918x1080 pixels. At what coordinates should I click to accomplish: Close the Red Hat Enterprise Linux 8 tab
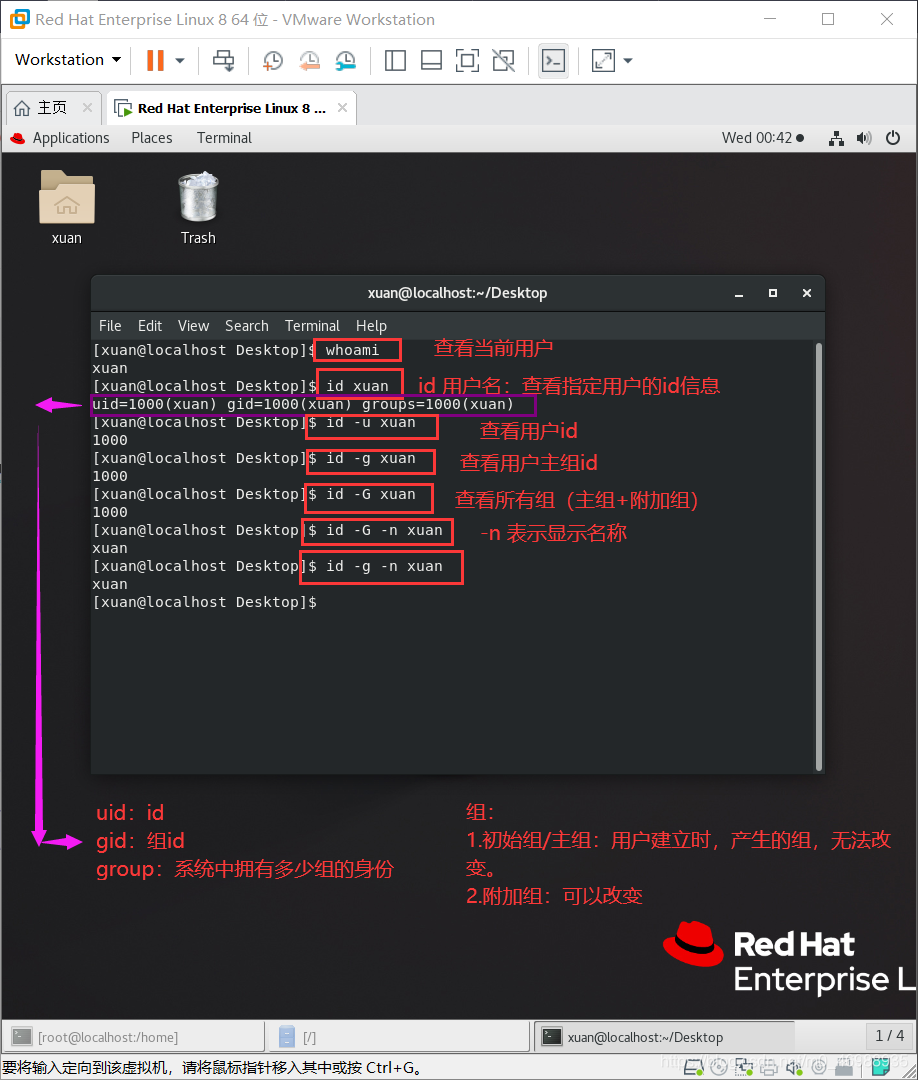(342, 107)
